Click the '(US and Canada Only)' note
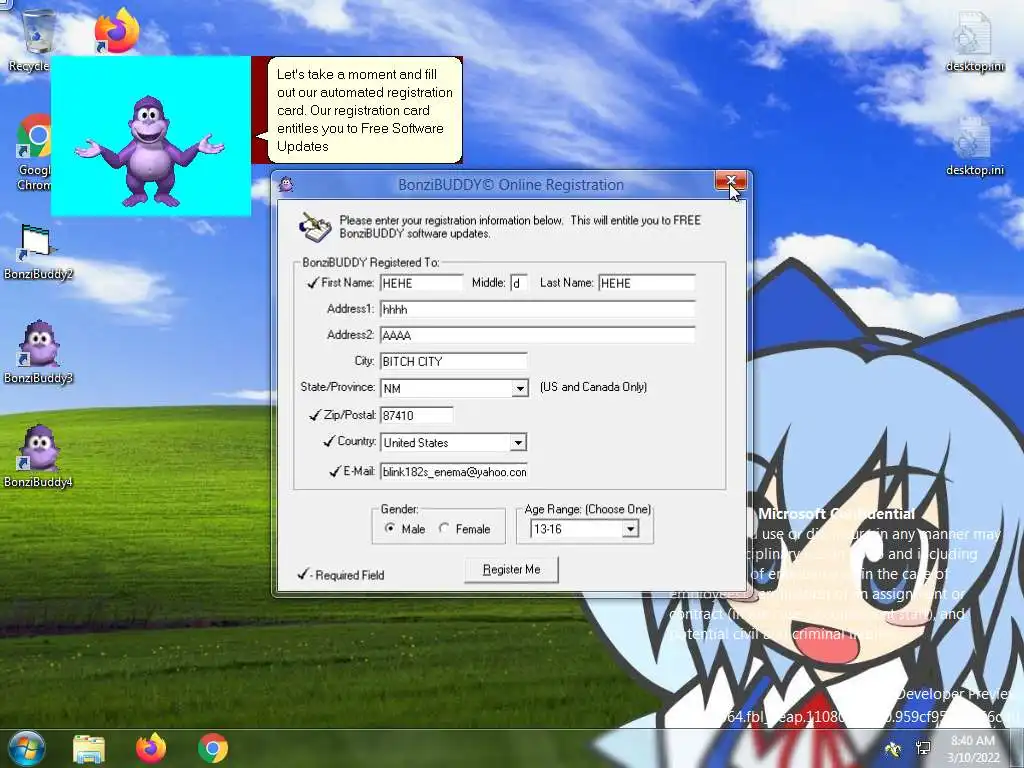 593,387
